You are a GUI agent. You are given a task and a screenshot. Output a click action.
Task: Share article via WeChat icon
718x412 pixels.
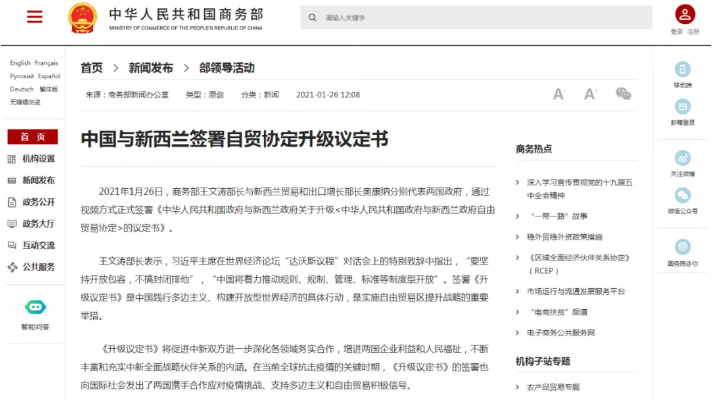623,94
